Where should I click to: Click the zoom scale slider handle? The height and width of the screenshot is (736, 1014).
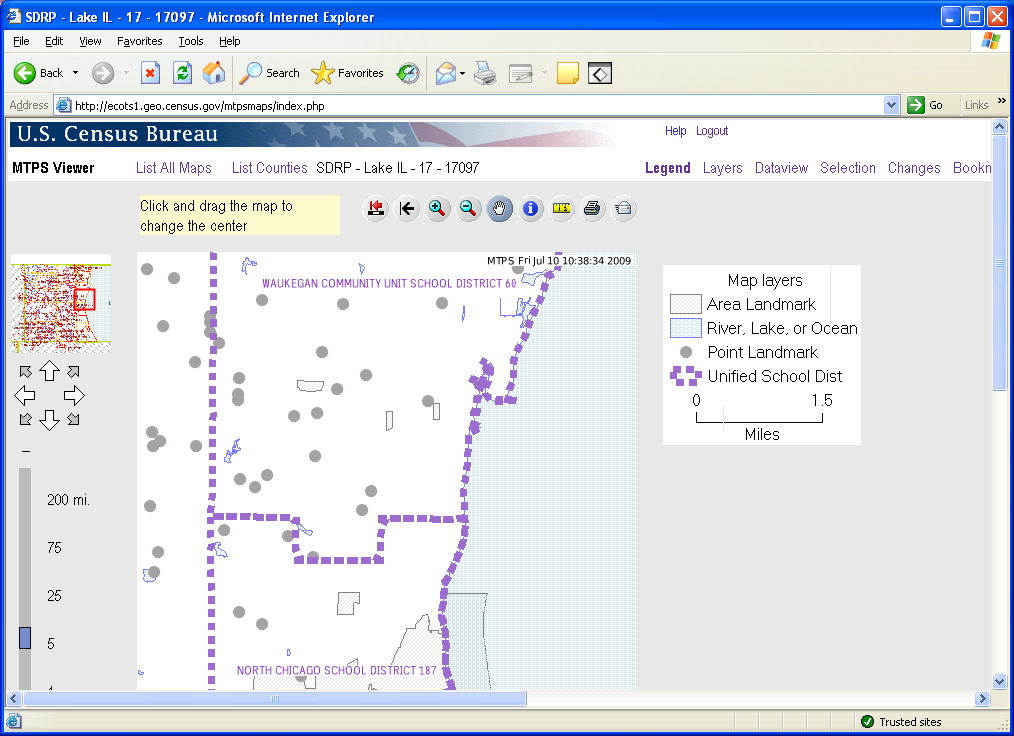click(25, 637)
